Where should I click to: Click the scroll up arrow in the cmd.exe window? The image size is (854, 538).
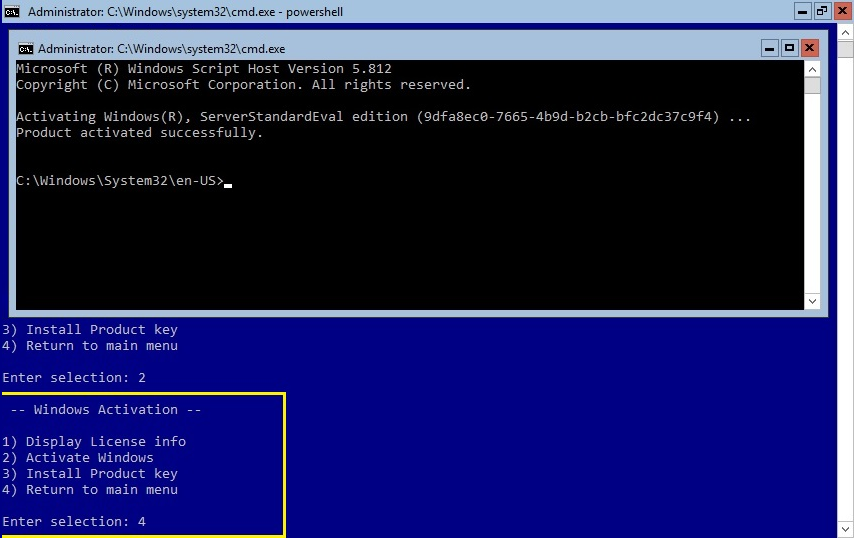[x=812, y=68]
